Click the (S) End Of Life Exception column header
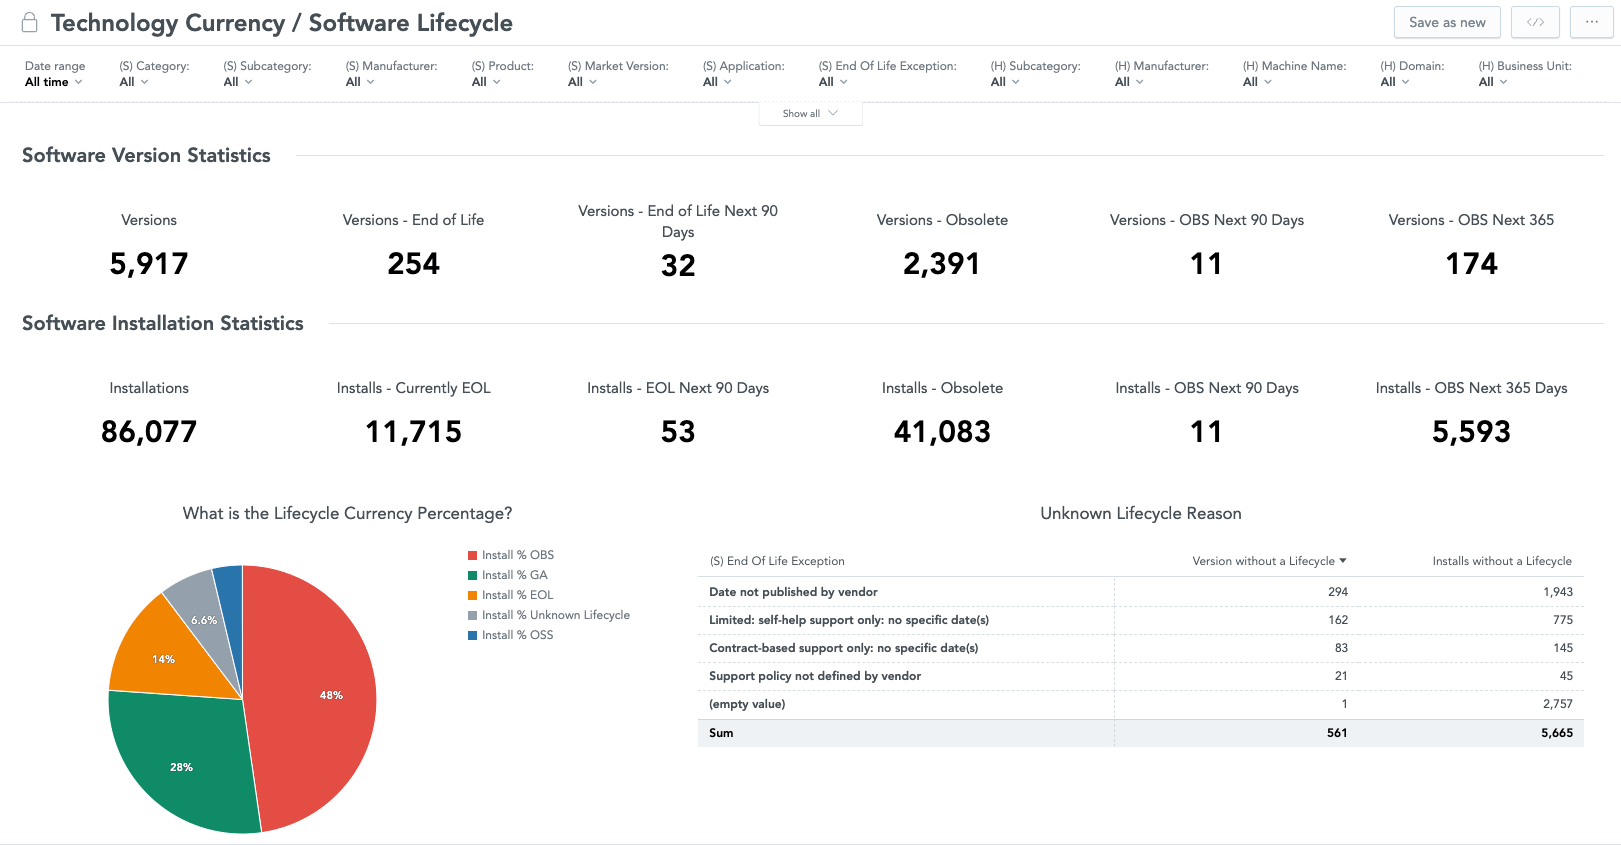Image resolution: width=1621 pixels, height=845 pixels. point(777,561)
